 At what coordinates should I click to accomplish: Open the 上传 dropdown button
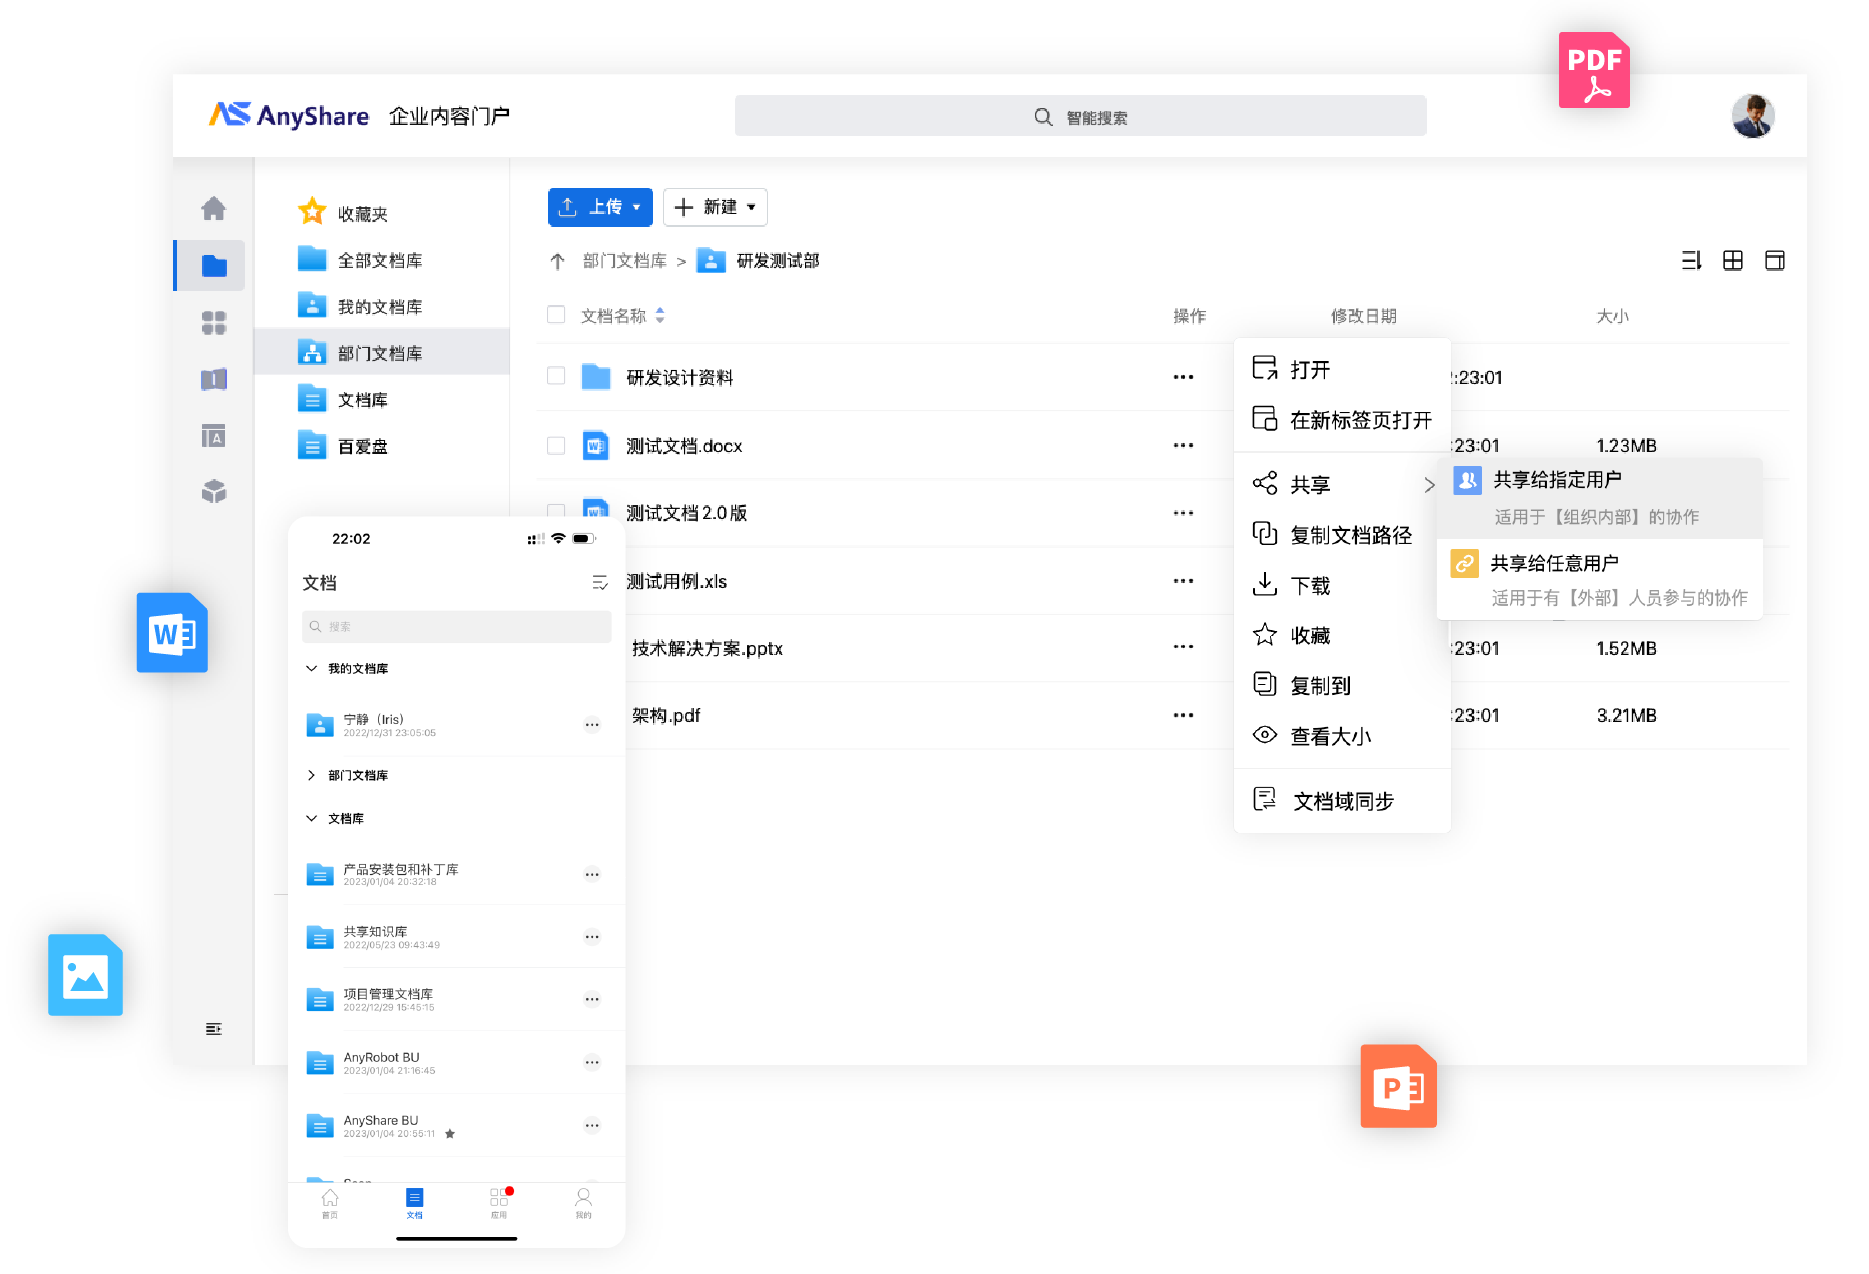(600, 207)
